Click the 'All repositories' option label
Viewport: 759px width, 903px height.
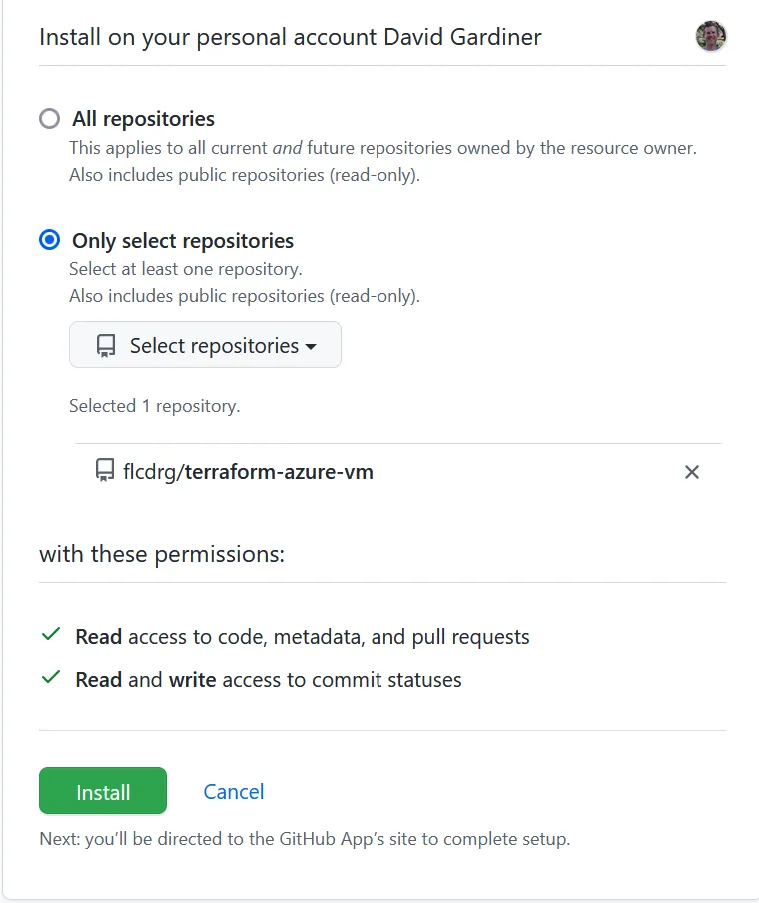click(x=143, y=119)
